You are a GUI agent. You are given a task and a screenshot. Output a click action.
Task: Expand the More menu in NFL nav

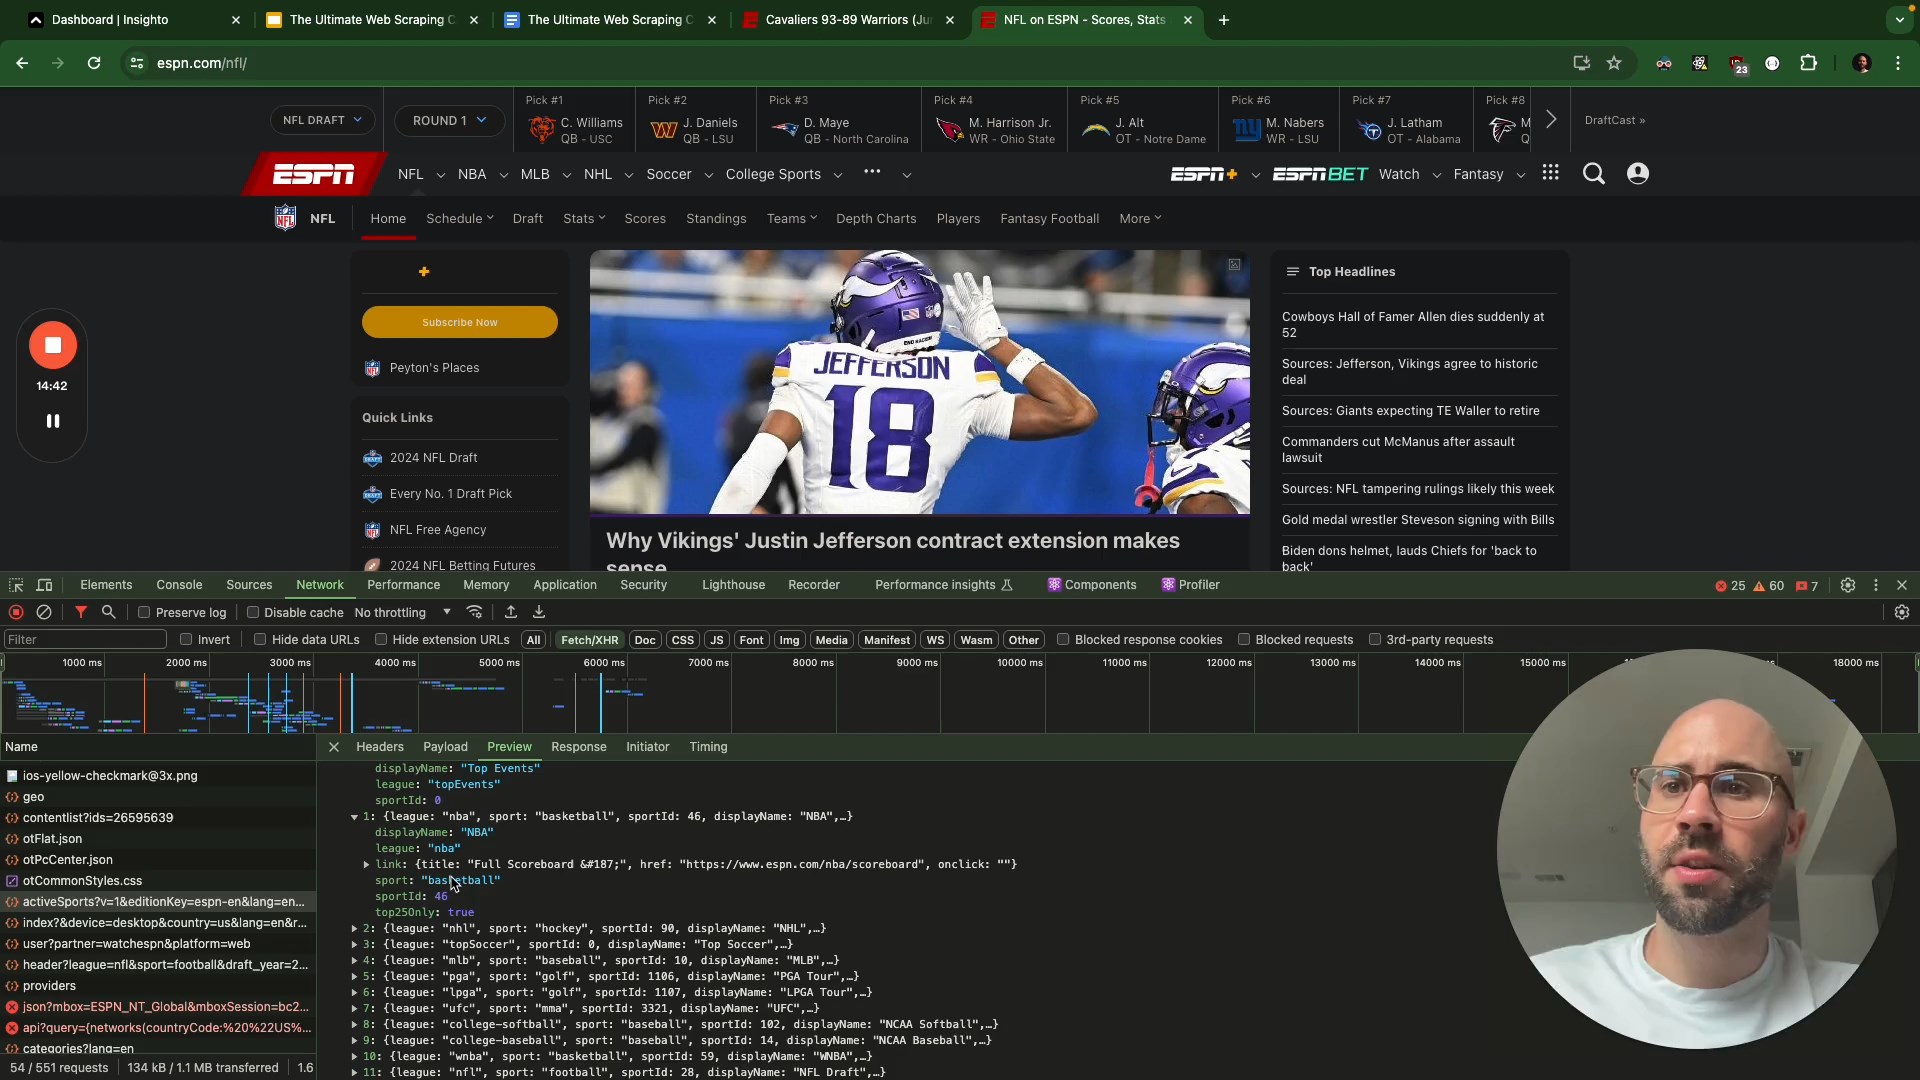pos(1140,218)
